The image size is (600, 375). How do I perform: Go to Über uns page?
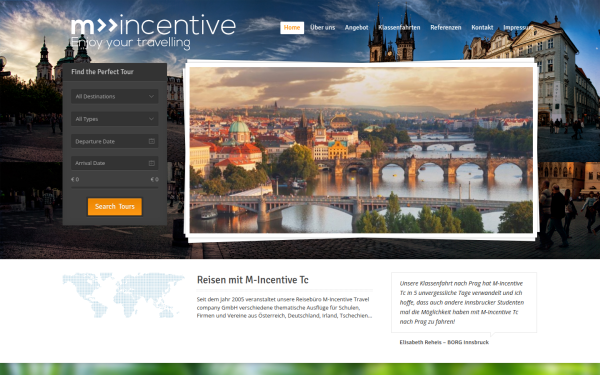[x=323, y=28]
